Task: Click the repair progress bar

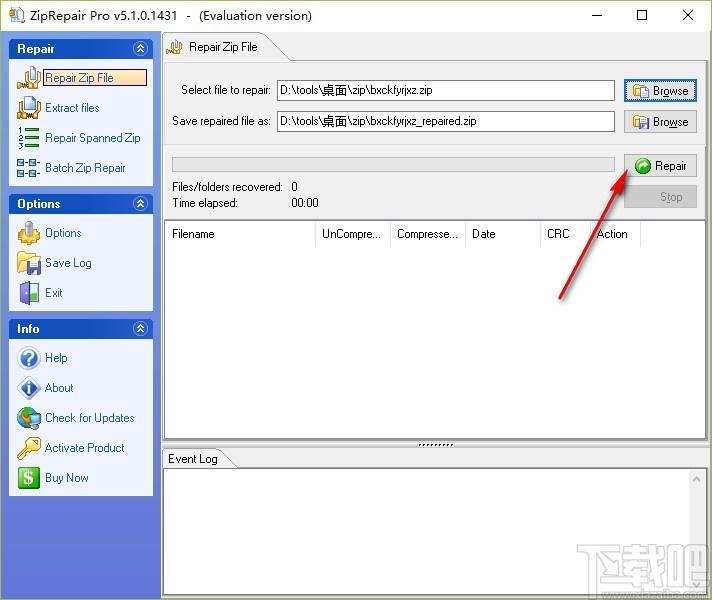Action: 393,164
